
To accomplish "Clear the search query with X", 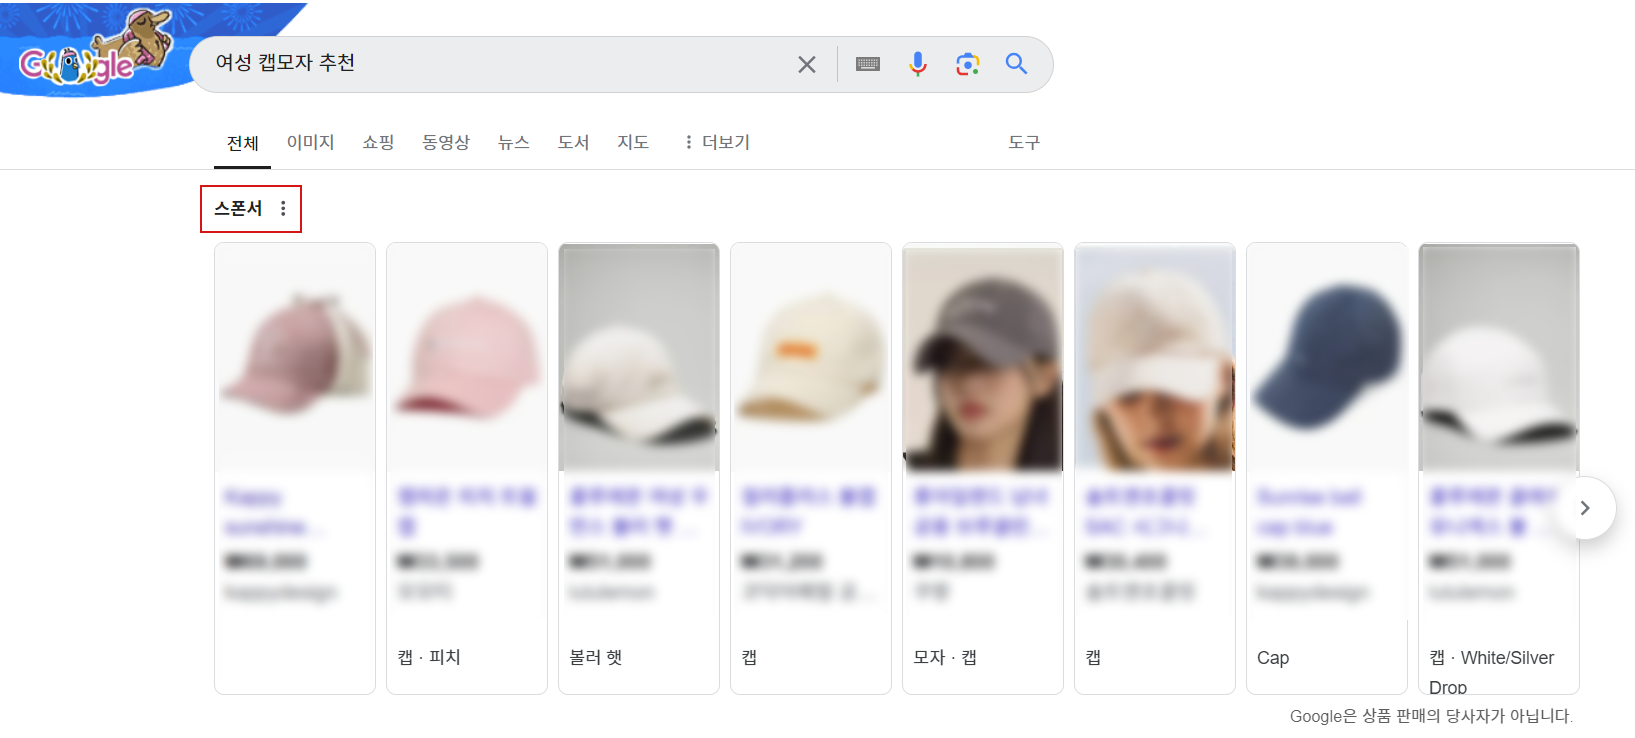I will click(806, 65).
